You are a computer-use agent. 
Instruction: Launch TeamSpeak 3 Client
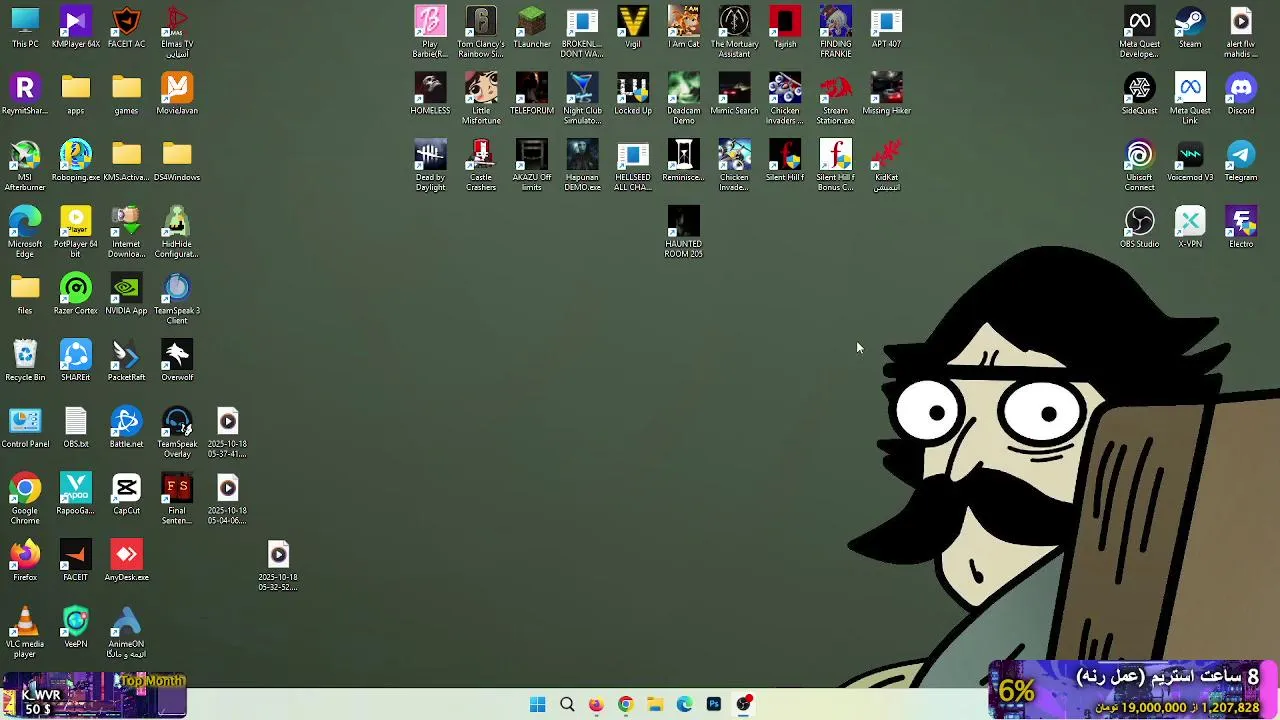coord(177,299)
